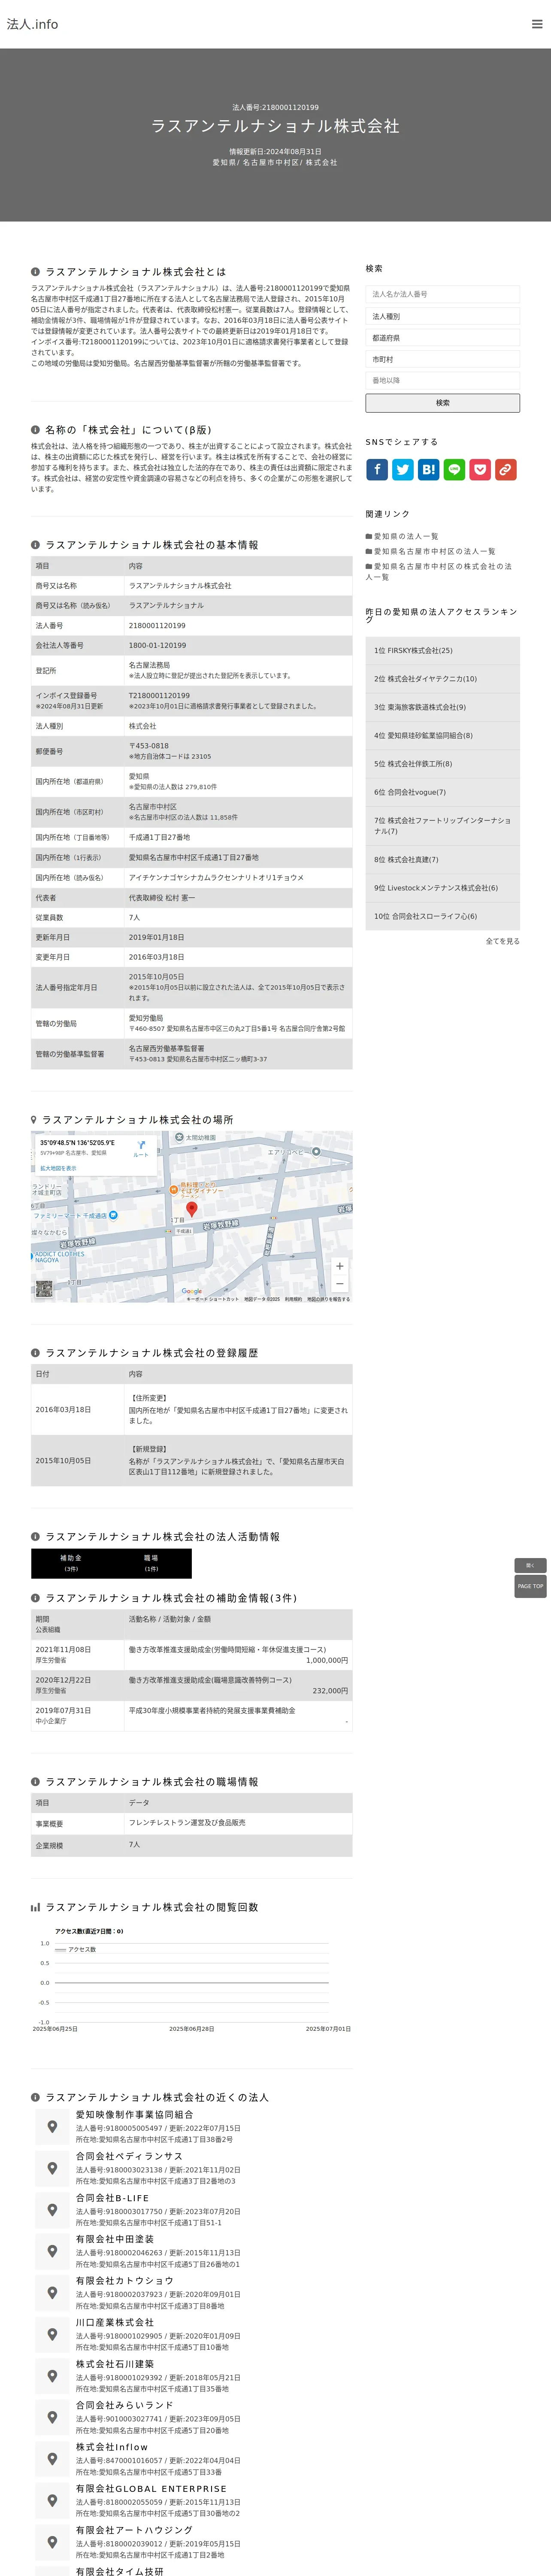The image size is (551, 2576).
Task: Open ranking 1位 FIRSKY株式会社
Action: 442,651
